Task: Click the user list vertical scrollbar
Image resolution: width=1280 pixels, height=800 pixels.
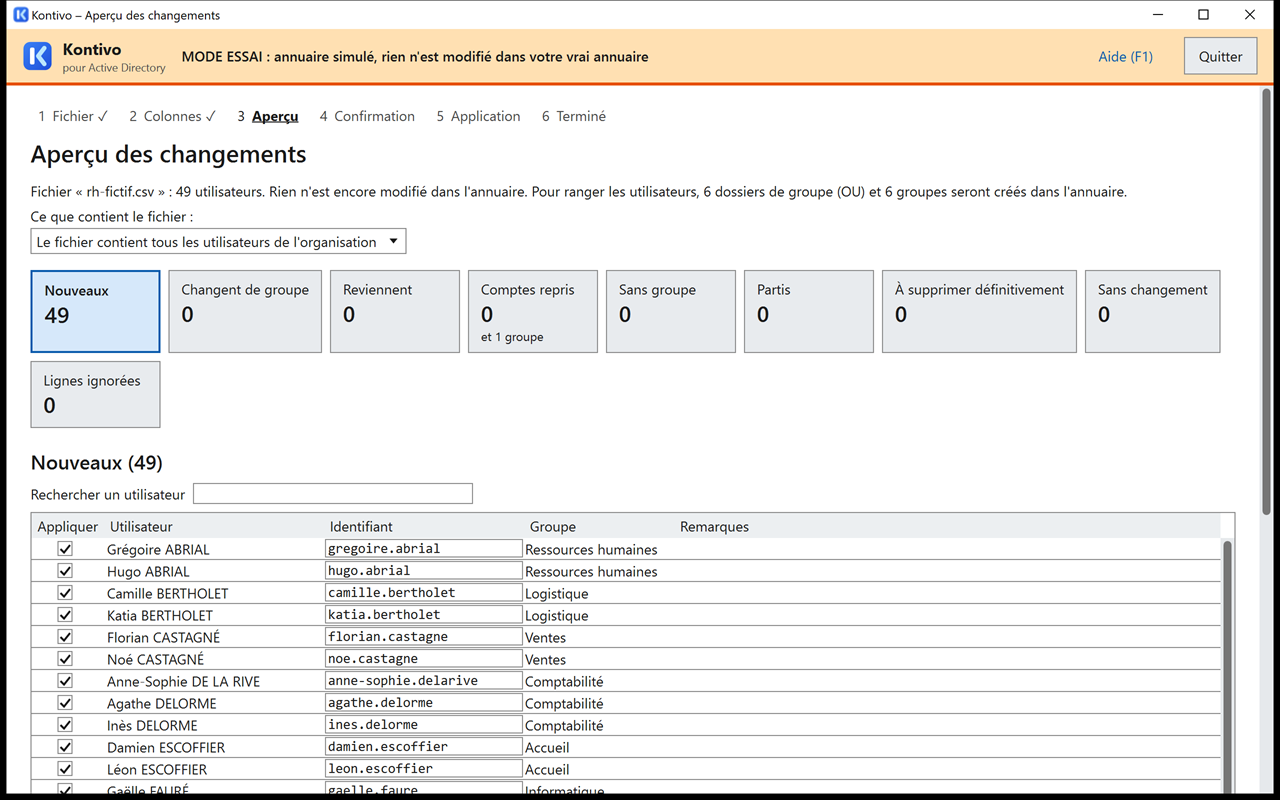Action: pyautogui.click(x=1227, y=665)
